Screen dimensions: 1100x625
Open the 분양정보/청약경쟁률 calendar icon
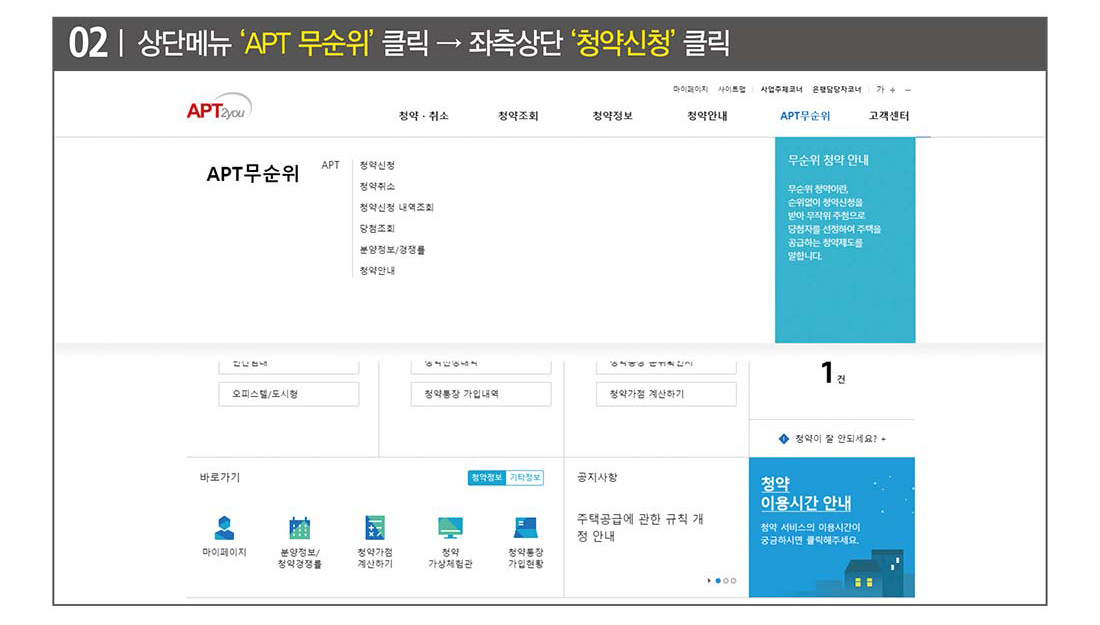coord(300,527)
